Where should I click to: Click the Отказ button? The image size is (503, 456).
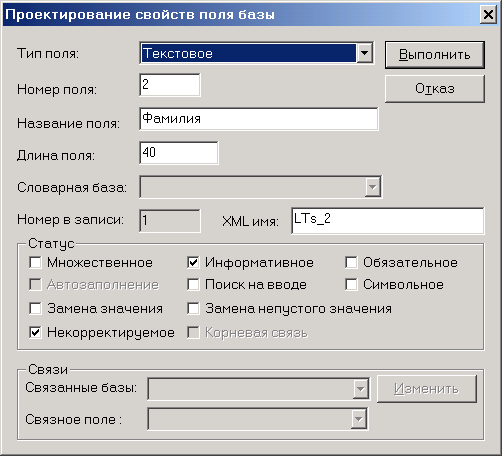(x=435, y=89)
